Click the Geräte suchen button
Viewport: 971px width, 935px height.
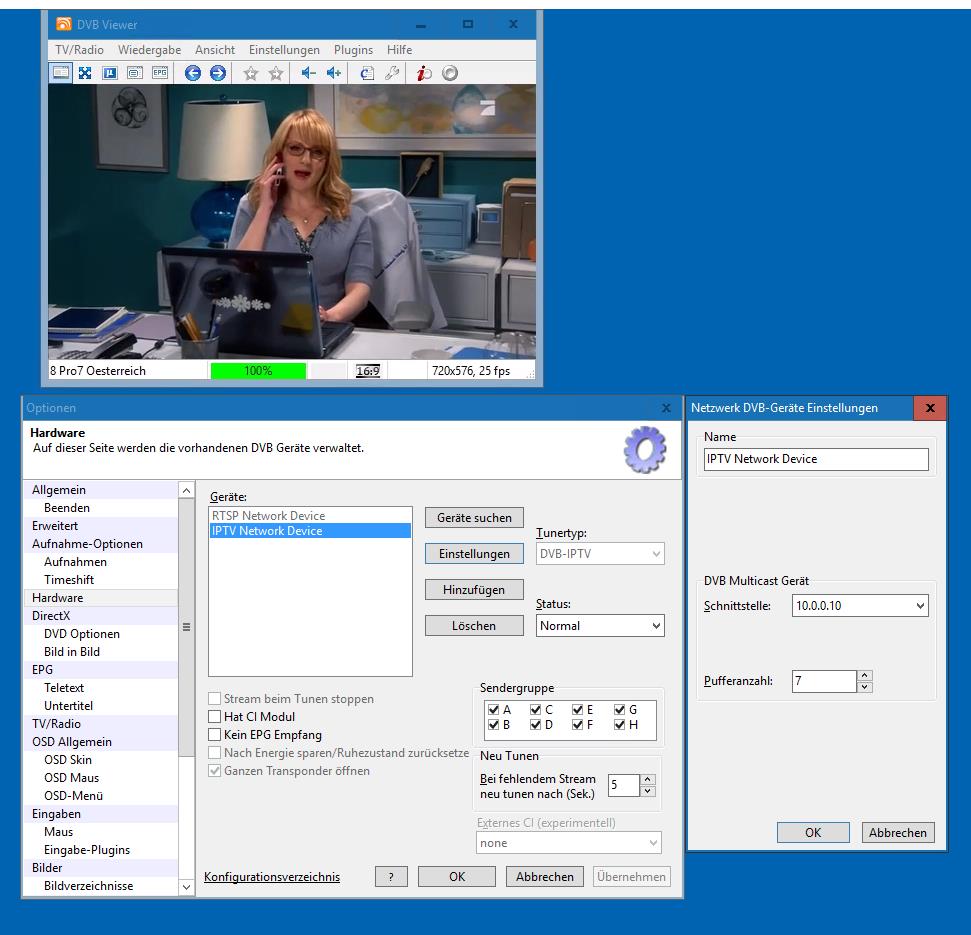pos(474,518)
